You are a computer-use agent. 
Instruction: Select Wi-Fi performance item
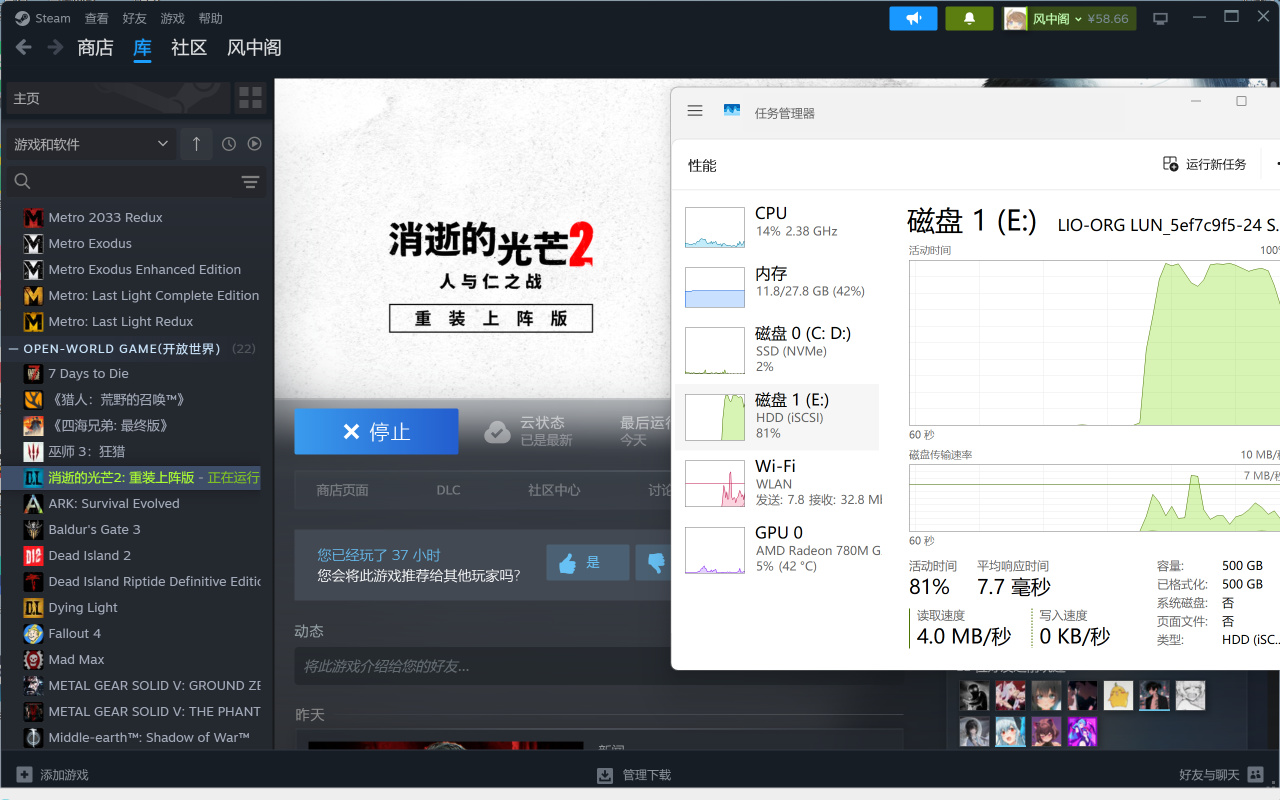(x=778, y=482)
